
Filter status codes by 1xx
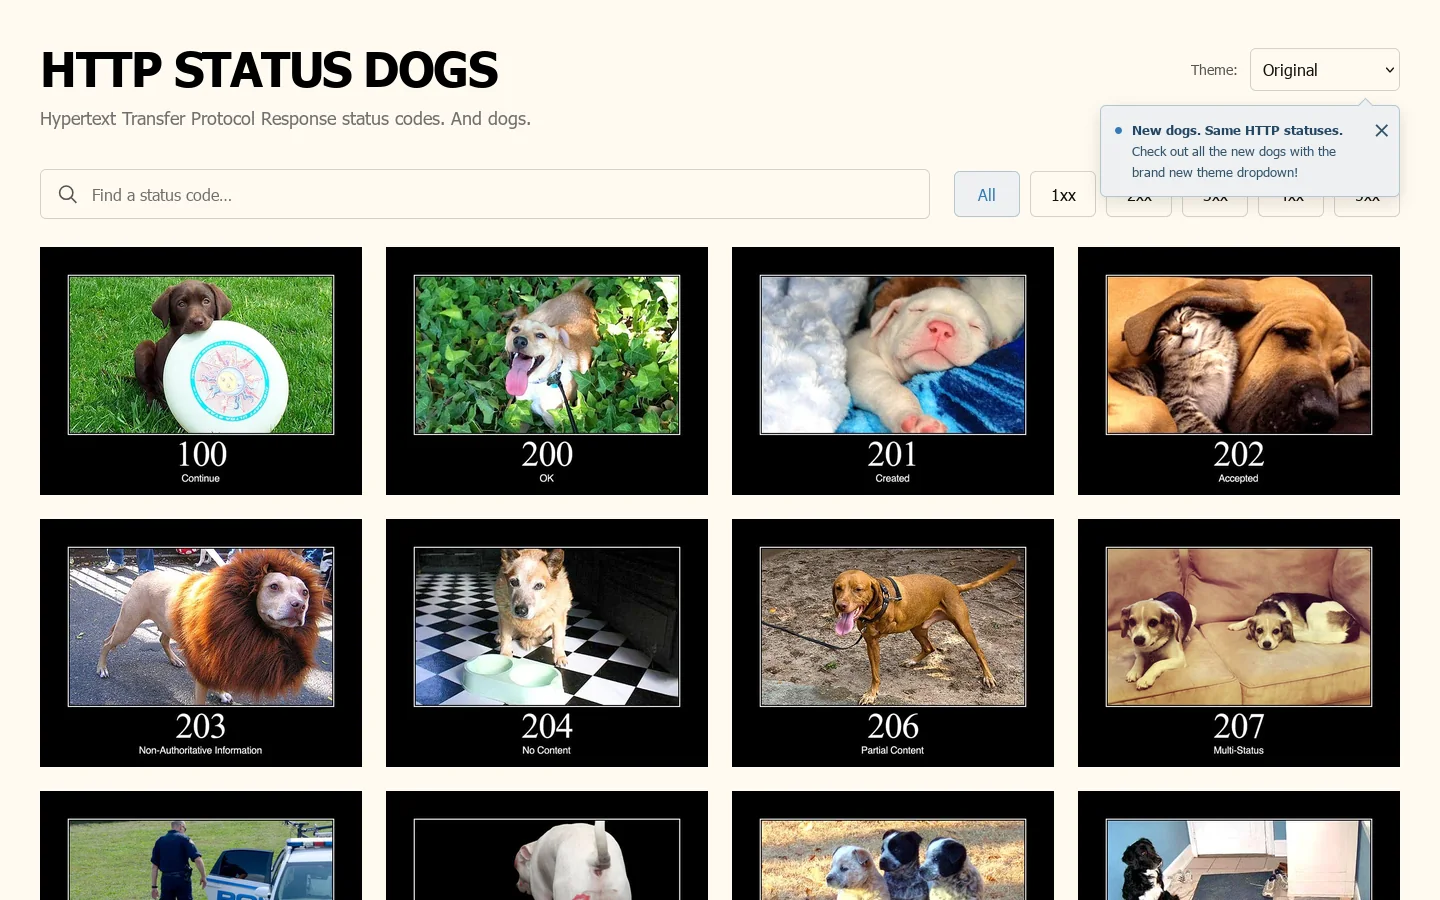(1063, 194)
